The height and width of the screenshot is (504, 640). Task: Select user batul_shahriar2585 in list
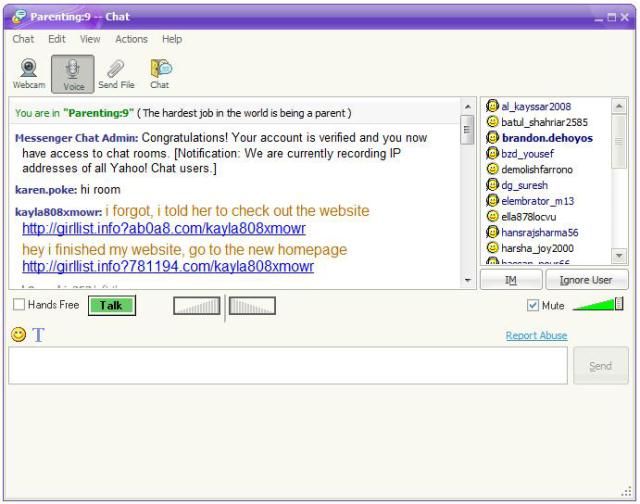pos(544,122)
